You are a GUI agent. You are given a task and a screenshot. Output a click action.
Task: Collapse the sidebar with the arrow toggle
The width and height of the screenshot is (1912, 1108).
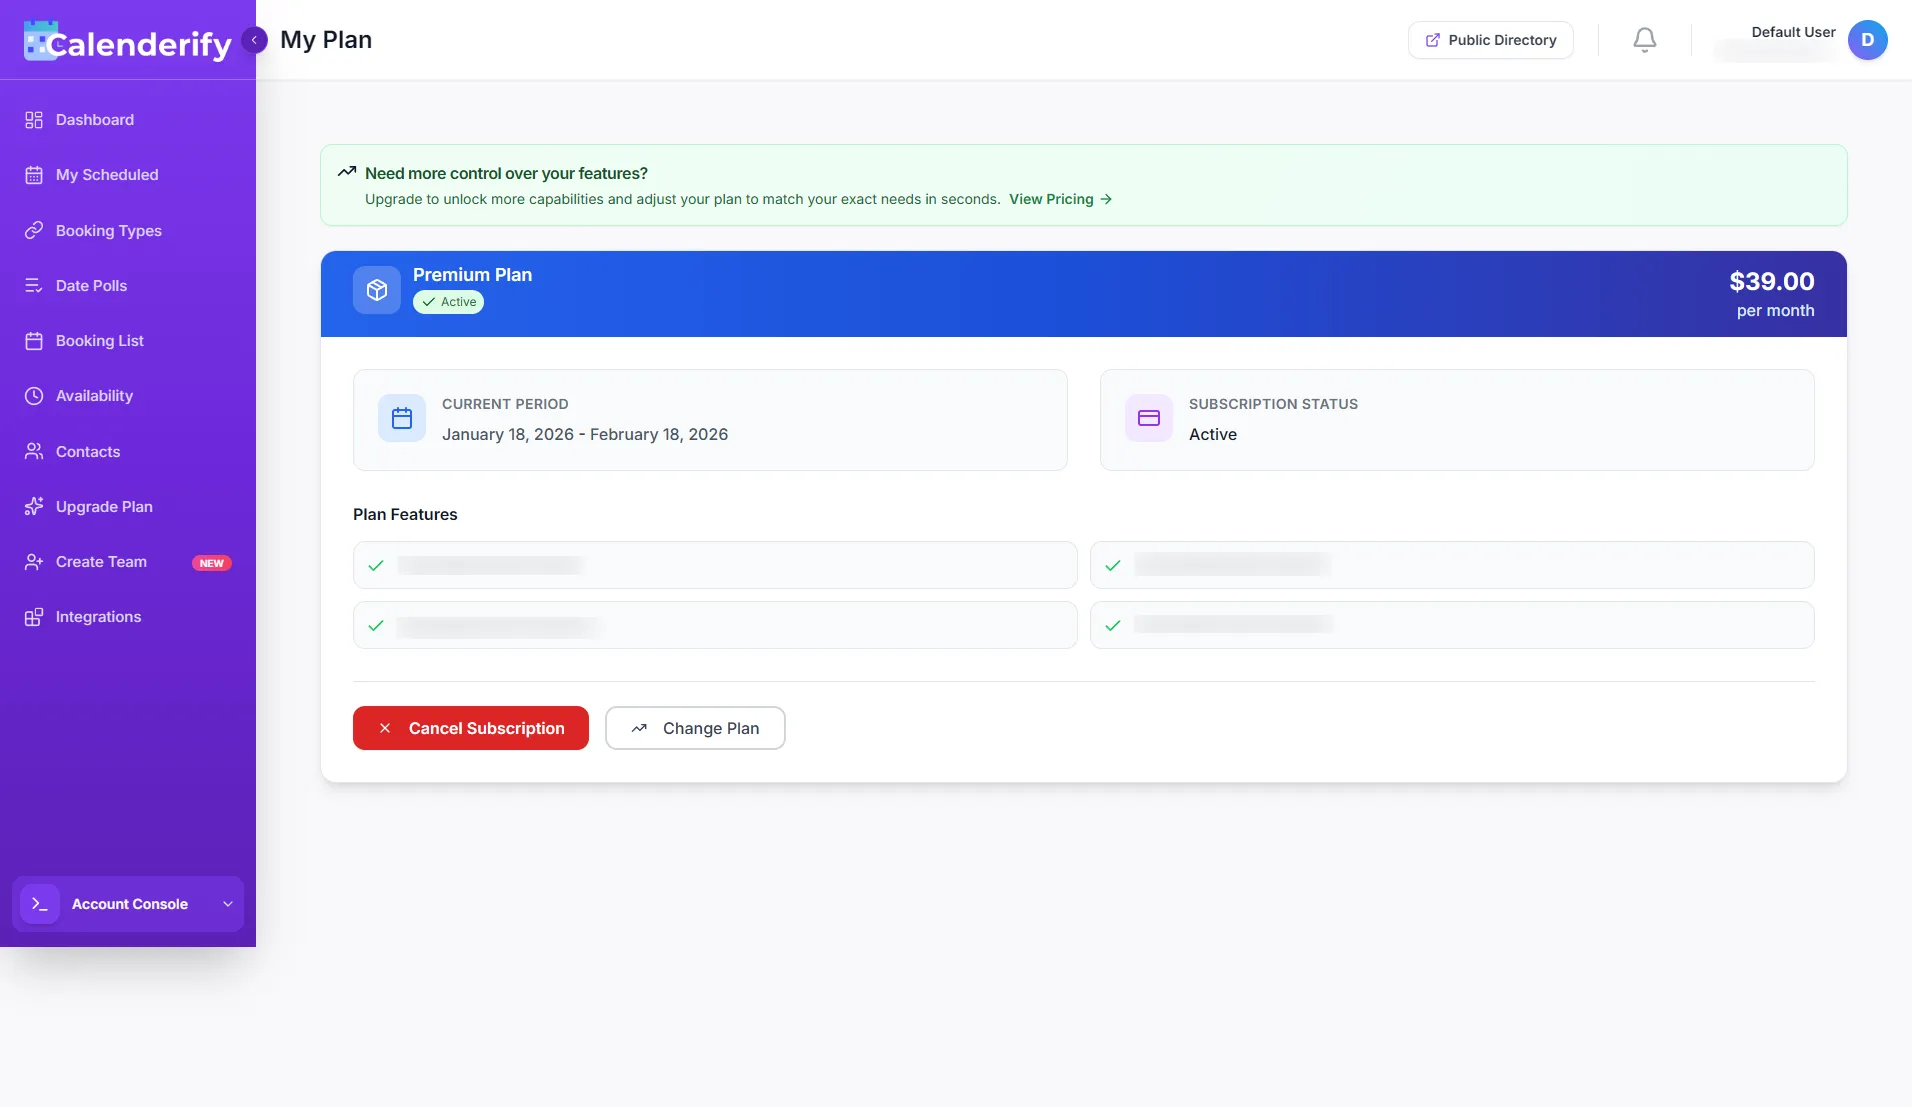tap(254, 40)
